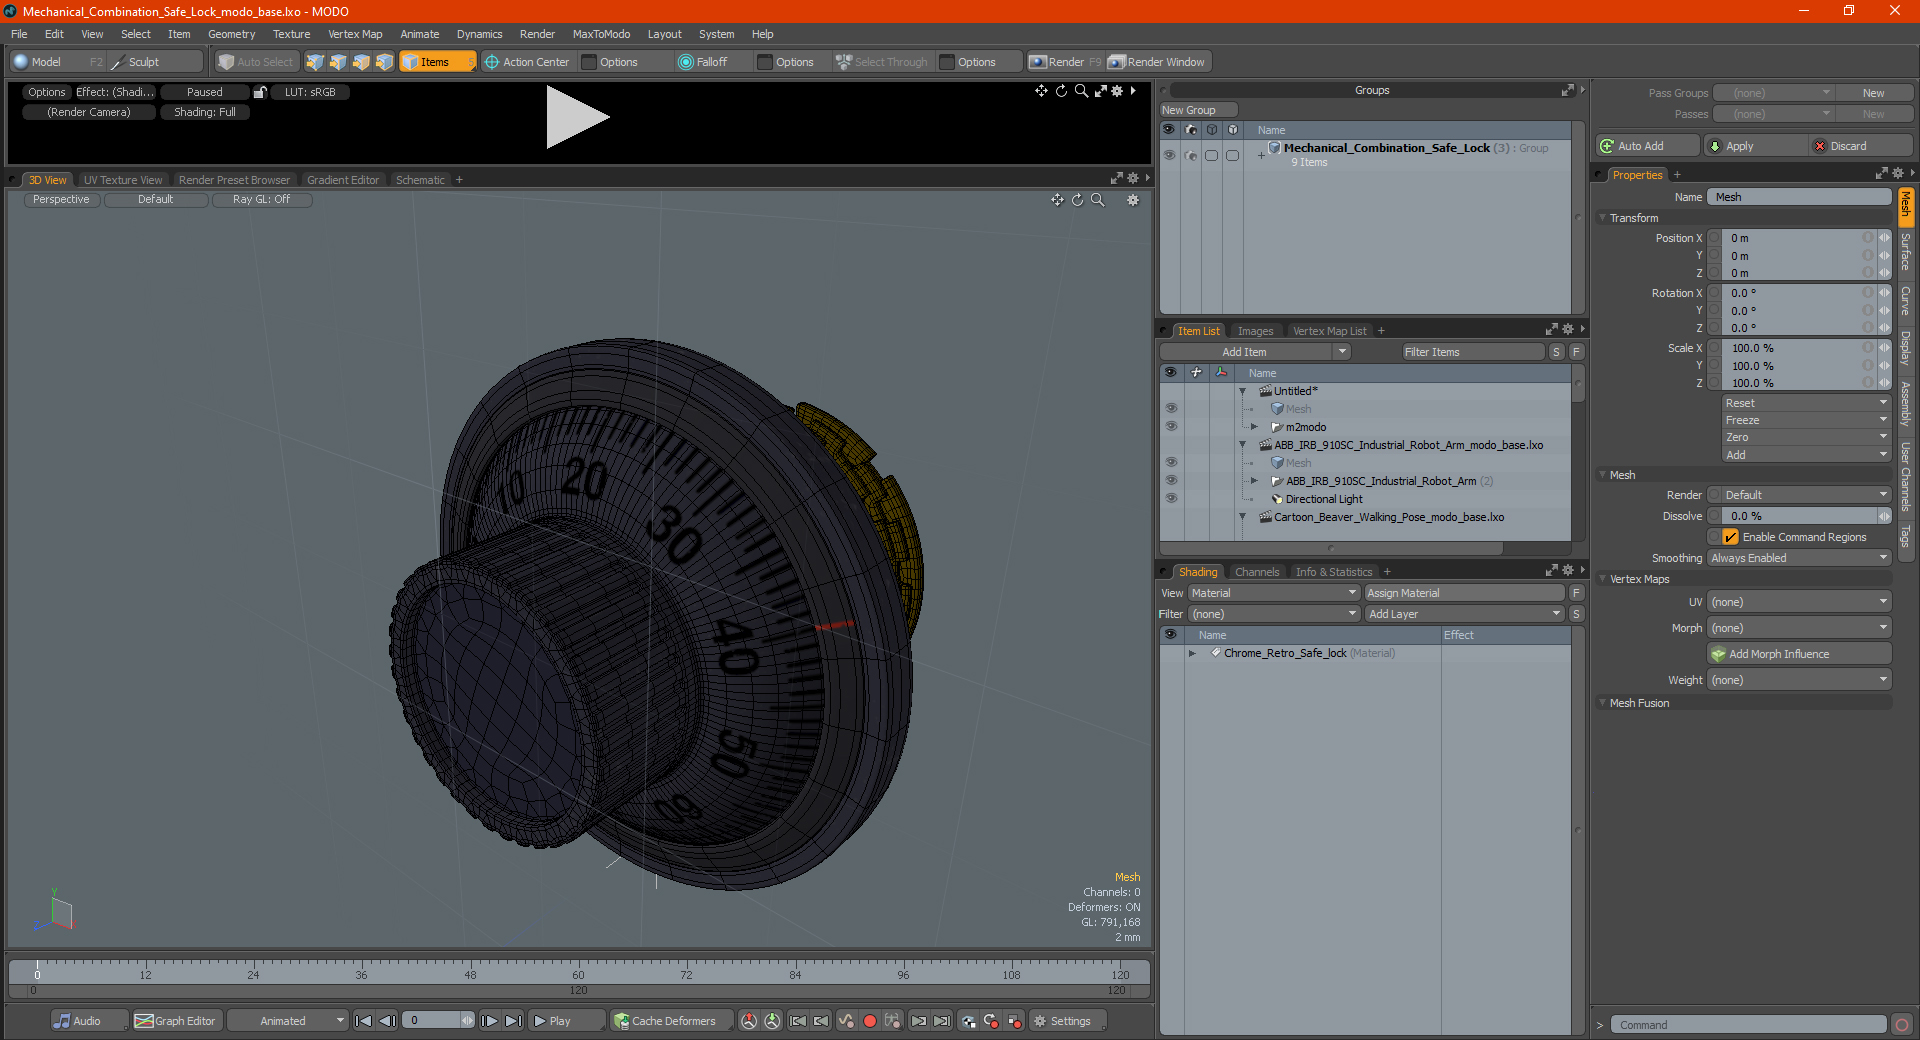Step to previous frame
The width and height of the screenshot is (1920, 1040).
point(388,1021)
